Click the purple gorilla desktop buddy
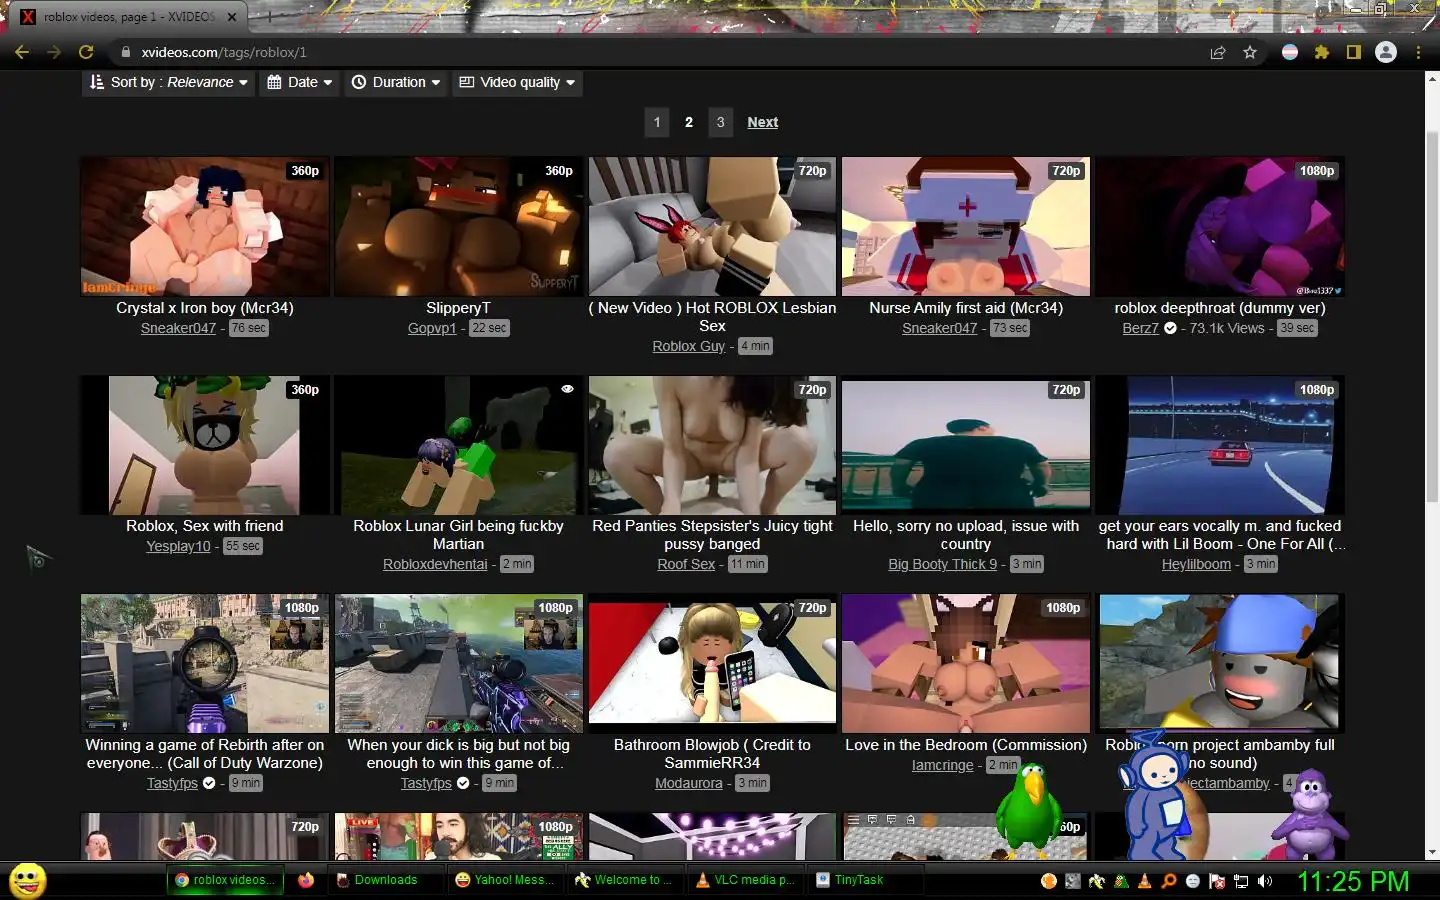1440x900 pixels. (x=1309, y=815)
